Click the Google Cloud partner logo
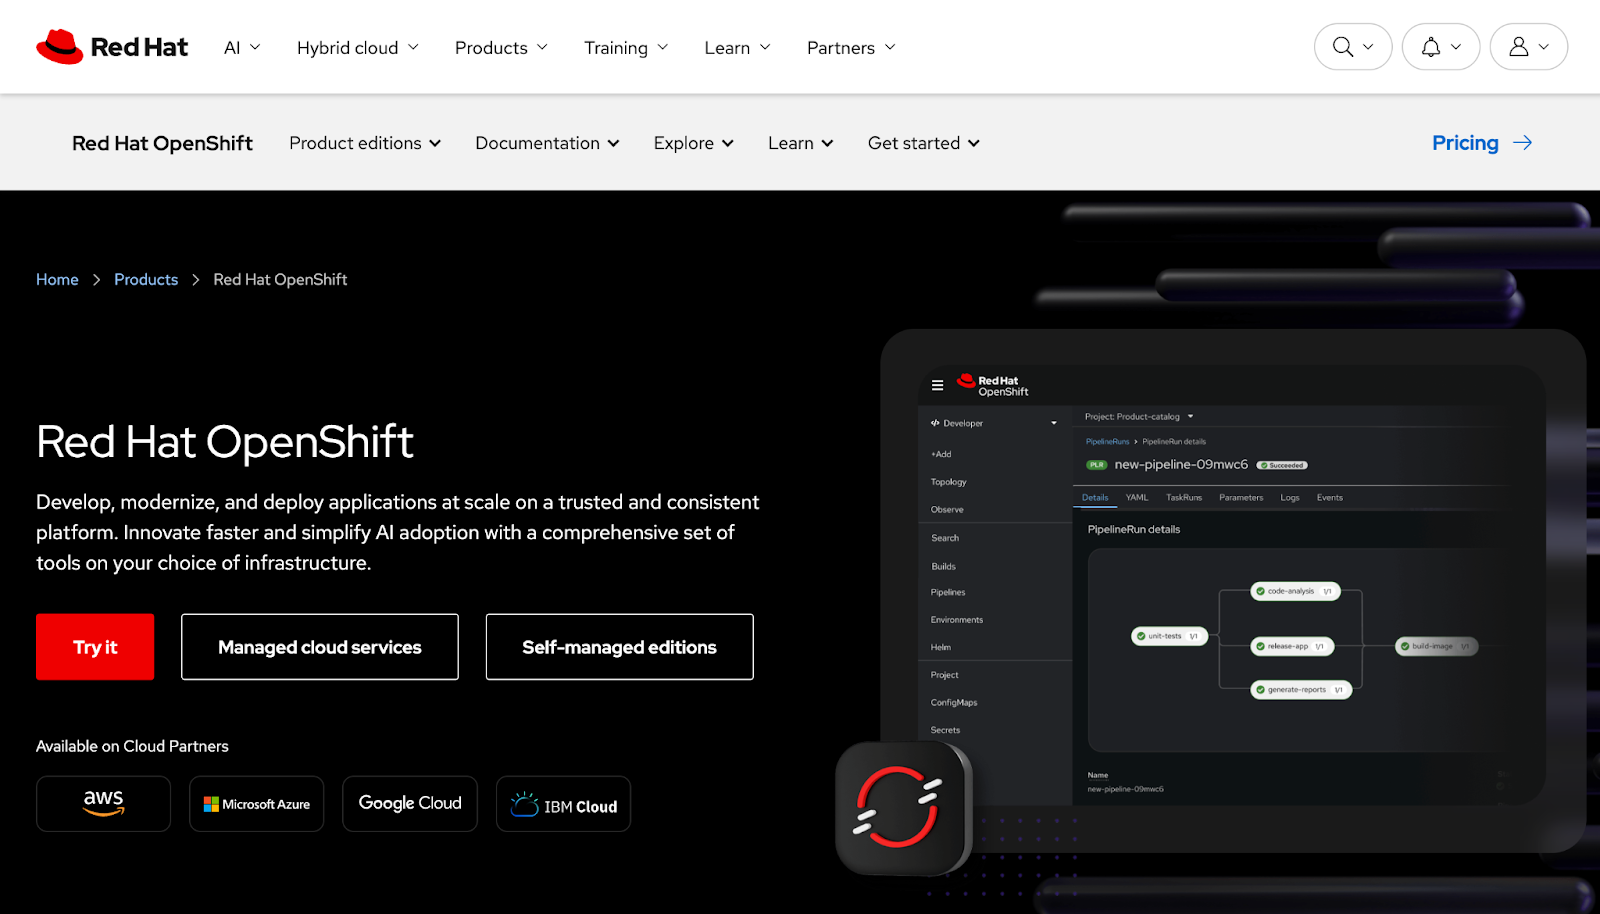Viewport: 1600px width, 914px height. coord(410,804)
